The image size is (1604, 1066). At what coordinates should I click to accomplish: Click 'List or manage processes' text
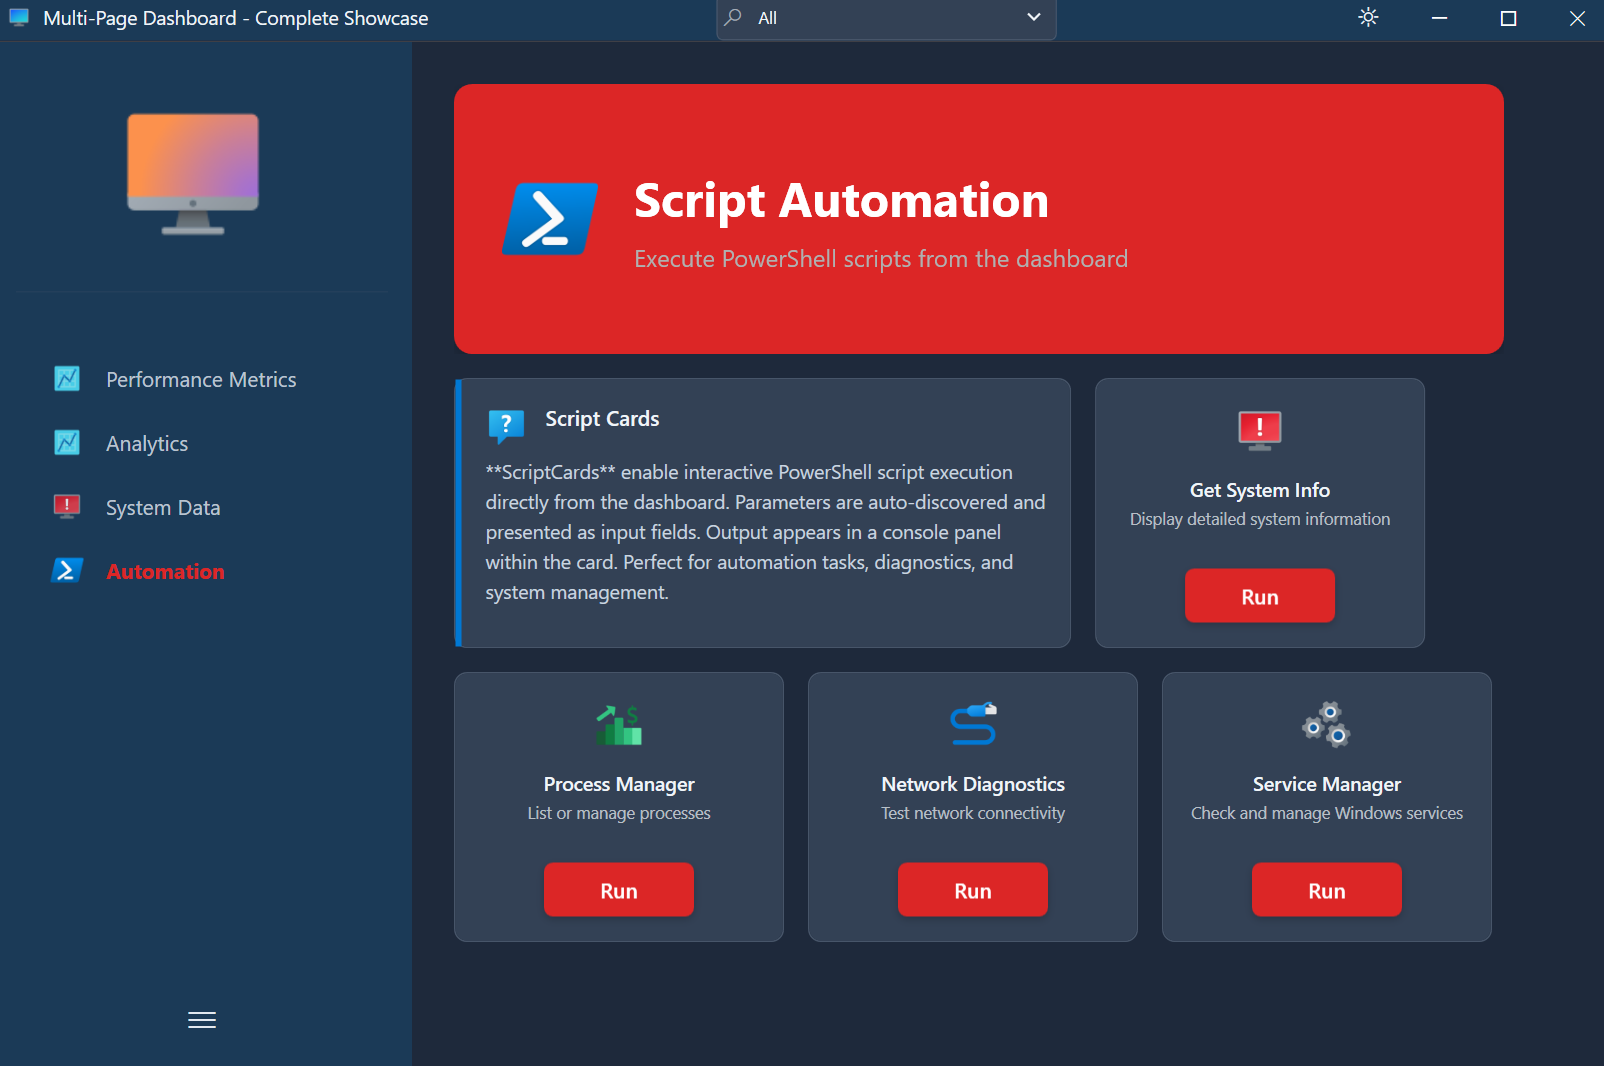[x=619, y=813]
